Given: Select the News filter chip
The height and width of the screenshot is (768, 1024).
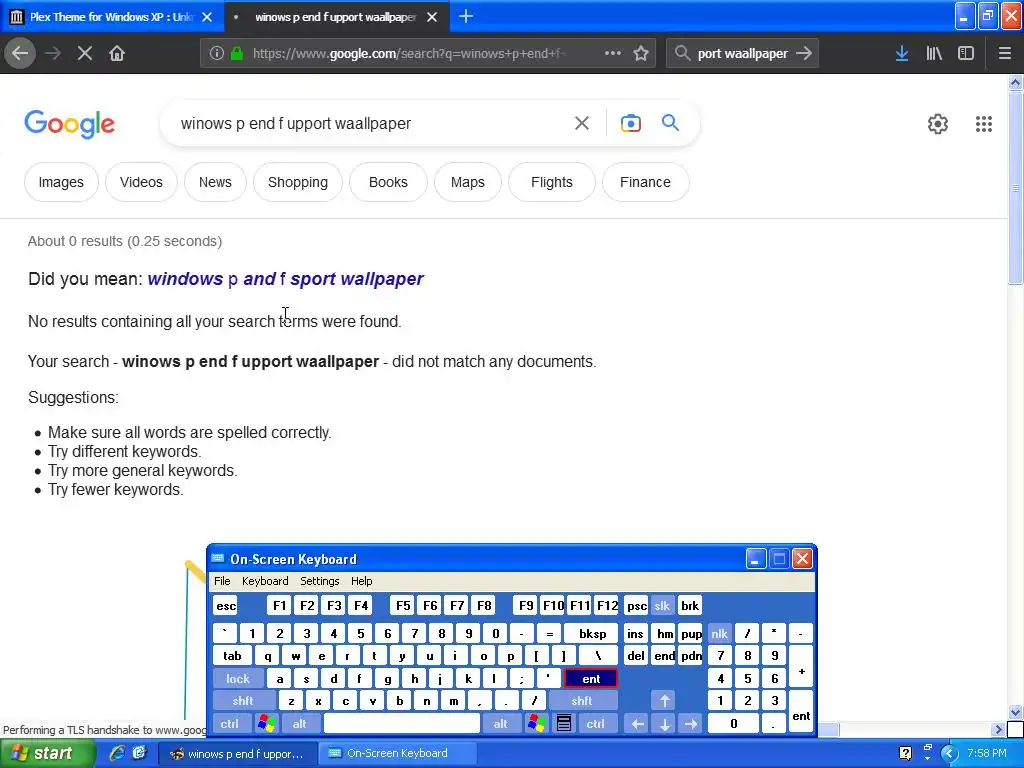Looking at the screenshot, I should pyautogui.click(x=215, y=182).
